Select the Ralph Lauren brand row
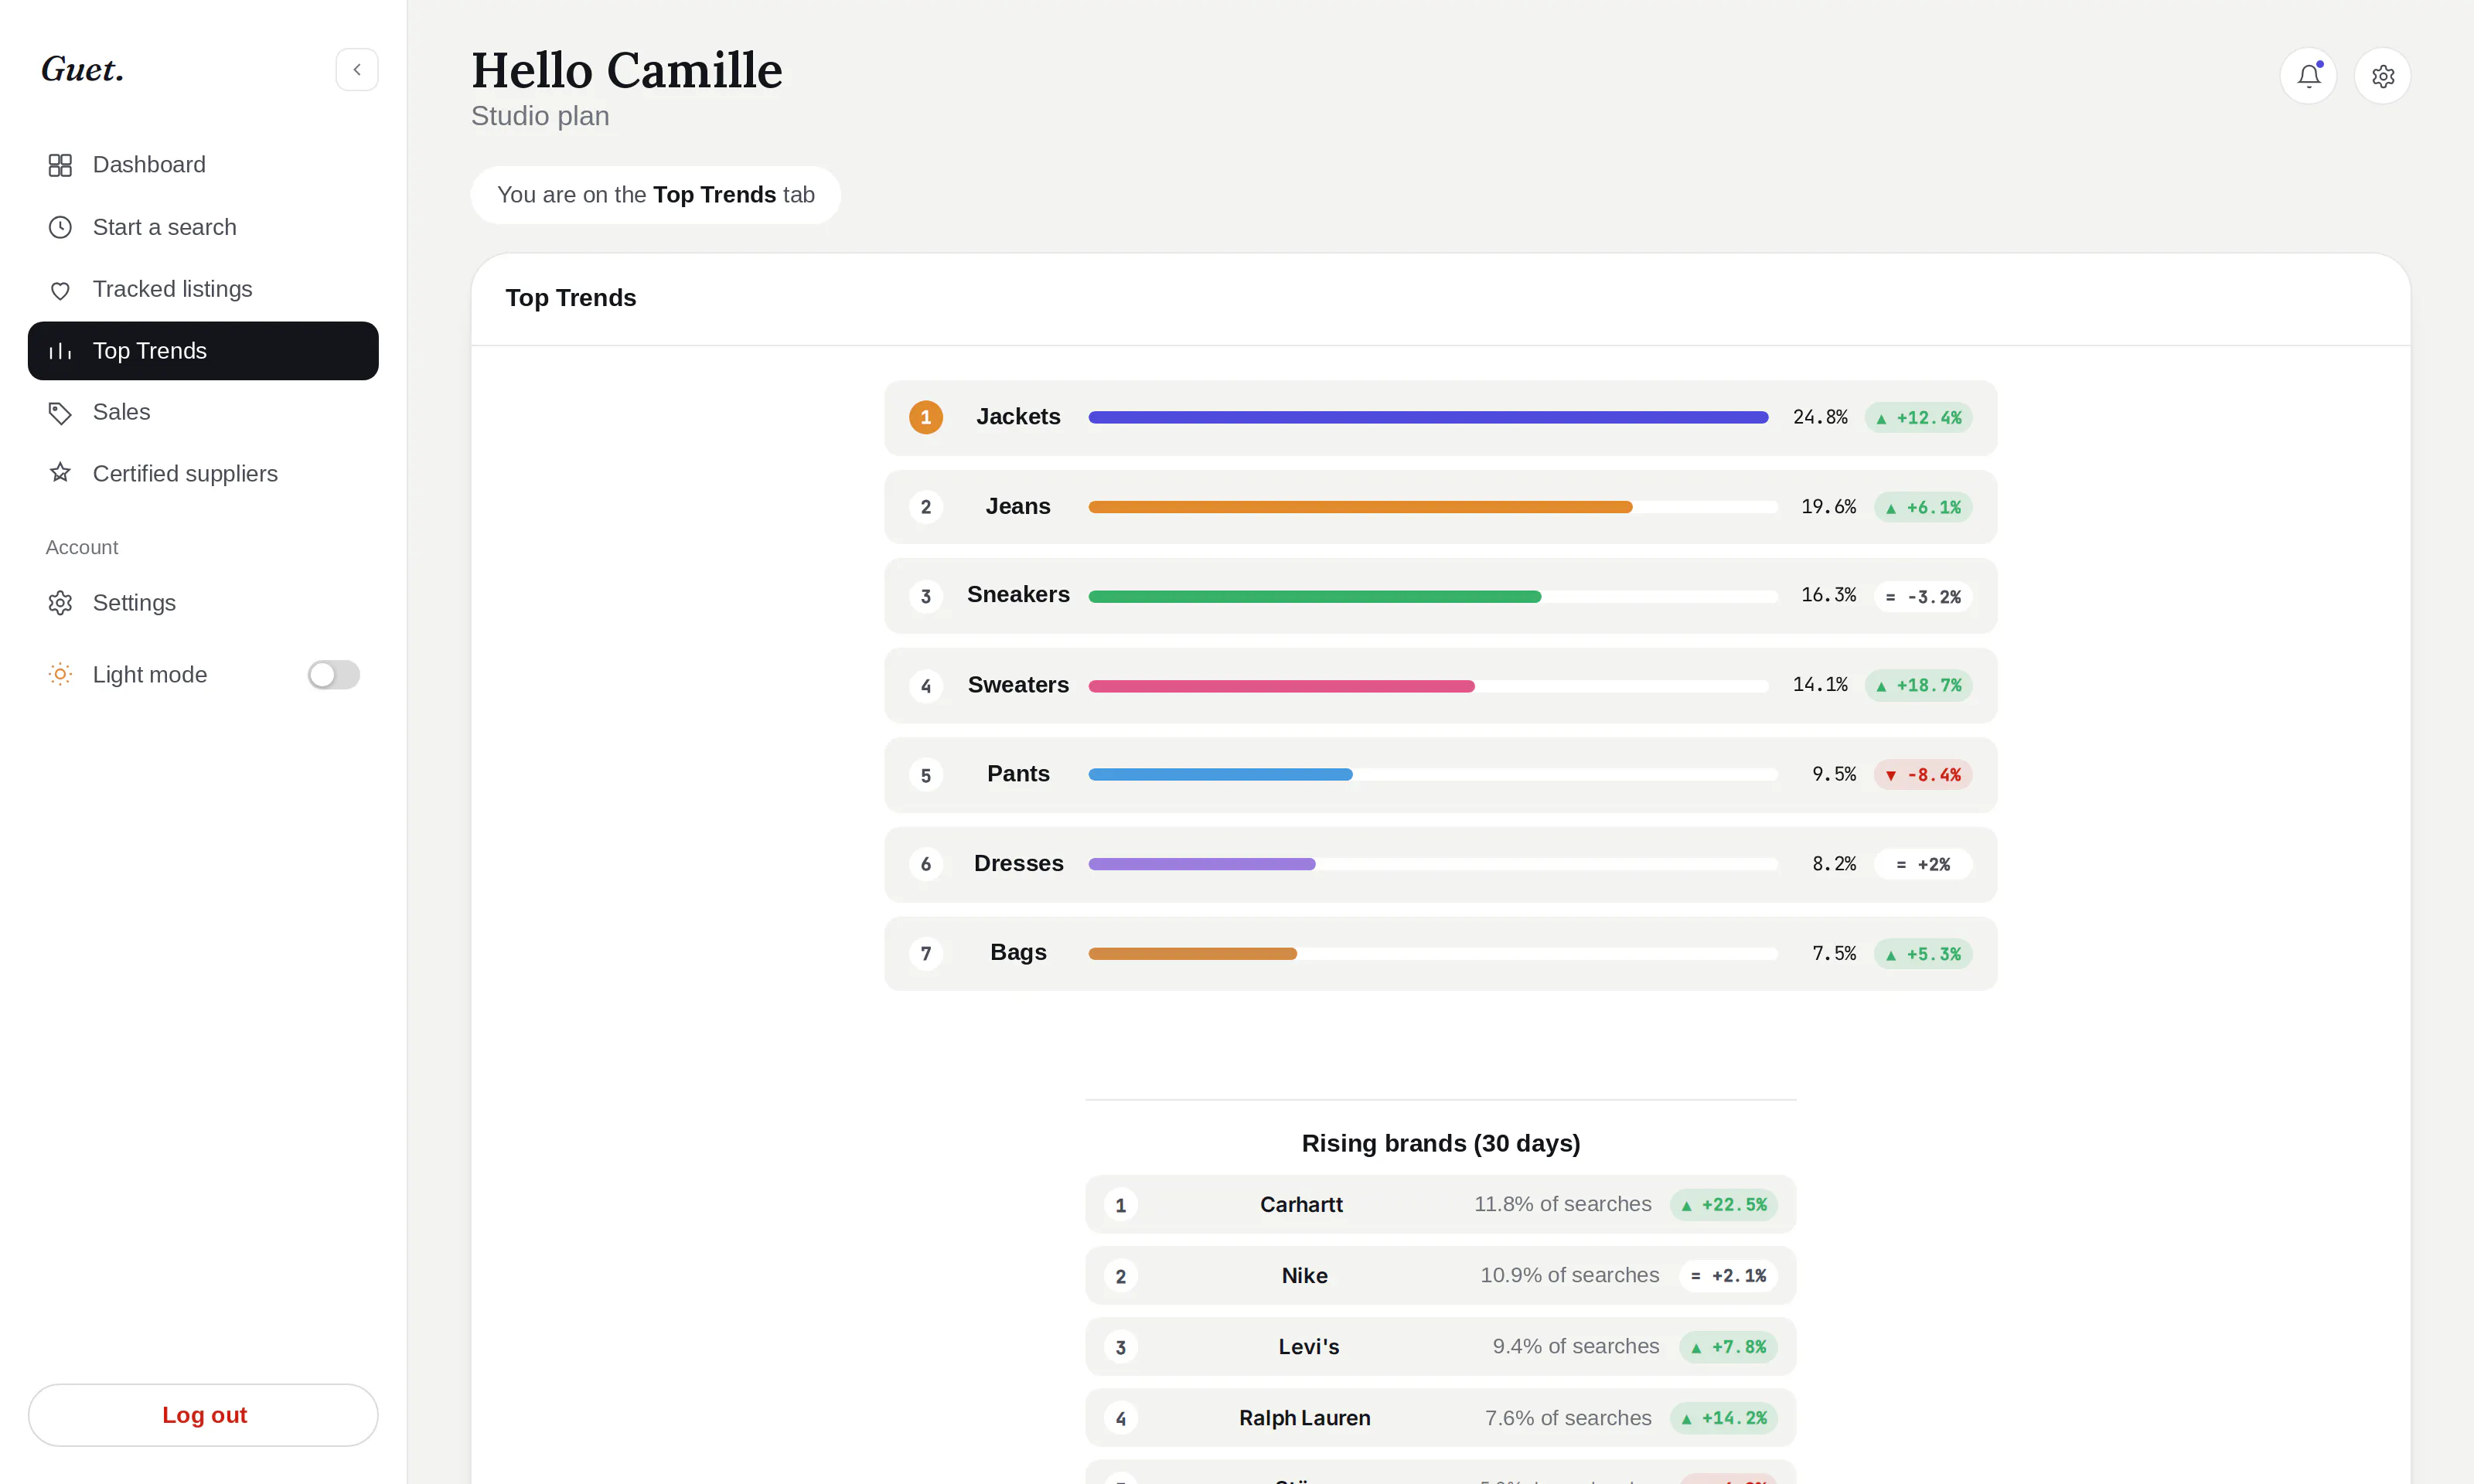The height and width of the screenshot is (1484, 2474). coord(1440,1417)
